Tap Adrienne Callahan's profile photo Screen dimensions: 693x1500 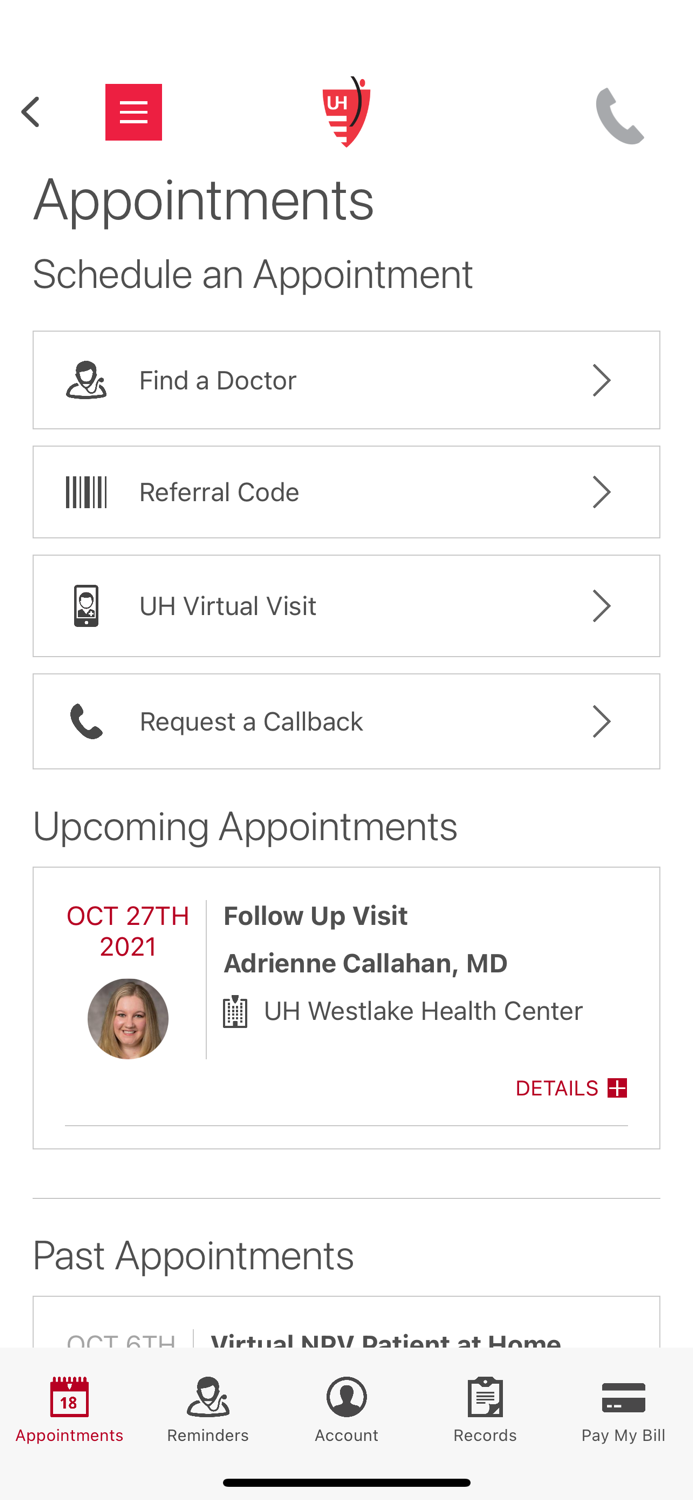[x=128, y=1018]
